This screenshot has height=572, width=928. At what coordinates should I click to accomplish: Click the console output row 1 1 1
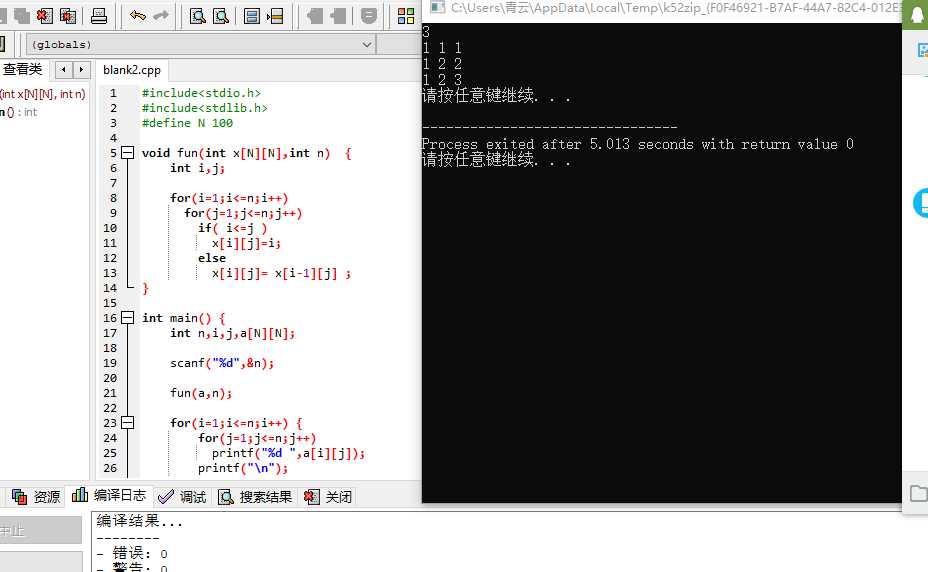(442, 47)
